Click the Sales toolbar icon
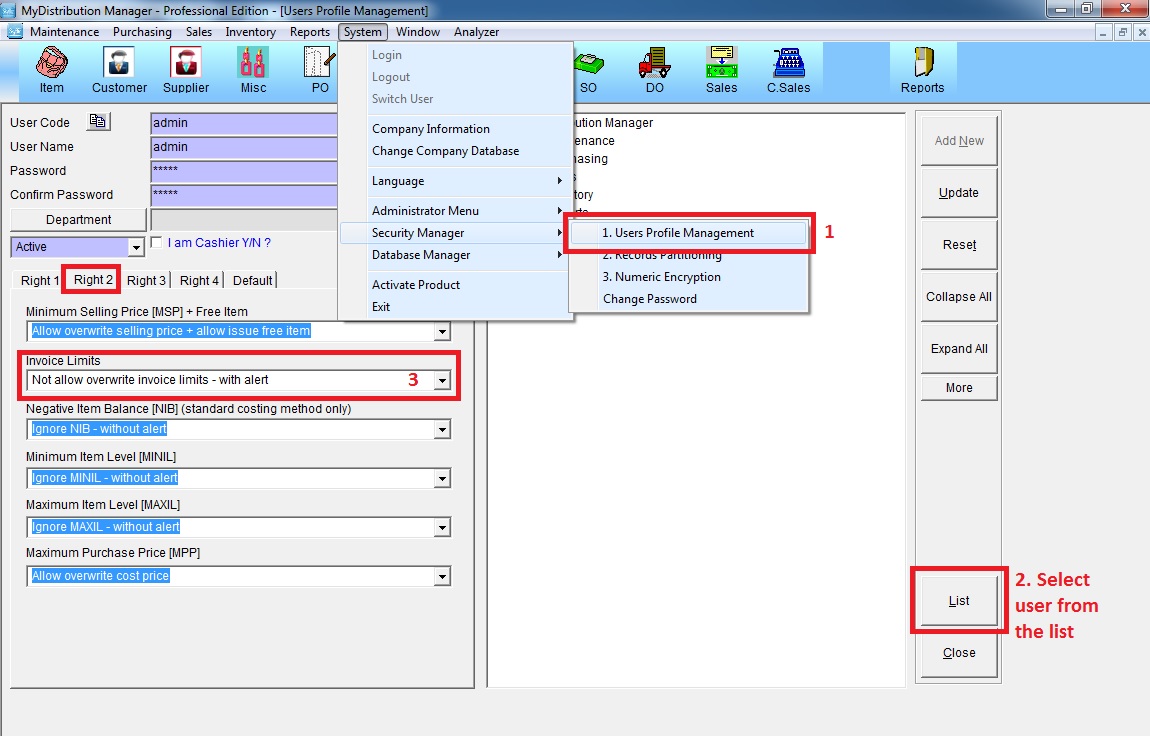This screenshot has height=736, width=1150. click(721, 70)
